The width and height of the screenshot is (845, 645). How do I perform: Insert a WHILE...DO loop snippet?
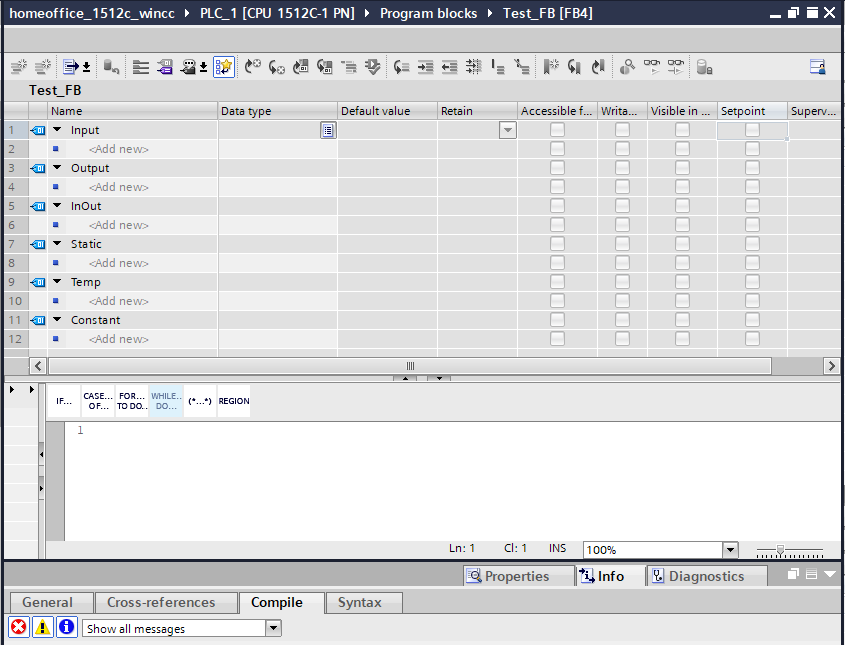coord(165,400)
